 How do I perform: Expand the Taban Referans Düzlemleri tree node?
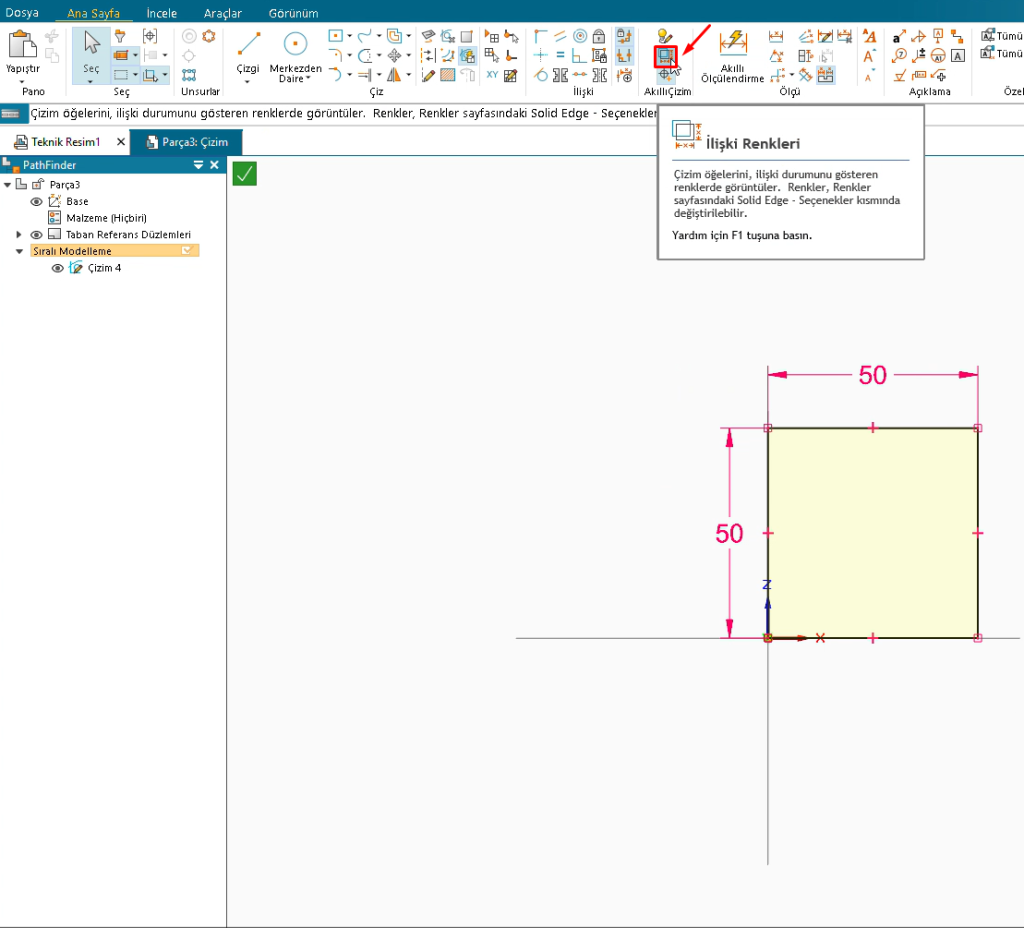19,235
